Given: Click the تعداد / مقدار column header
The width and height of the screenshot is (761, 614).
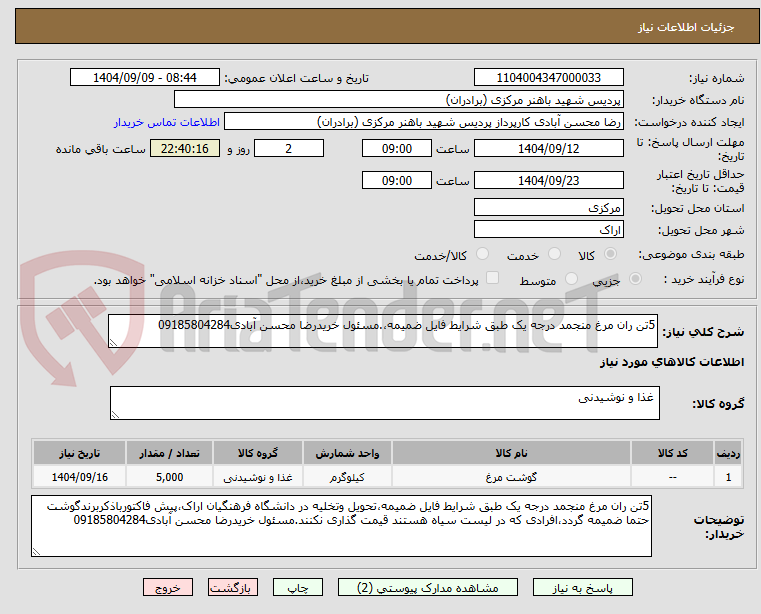Looking at the screenshot, I should pyautogui.click(x=169, y=453).
